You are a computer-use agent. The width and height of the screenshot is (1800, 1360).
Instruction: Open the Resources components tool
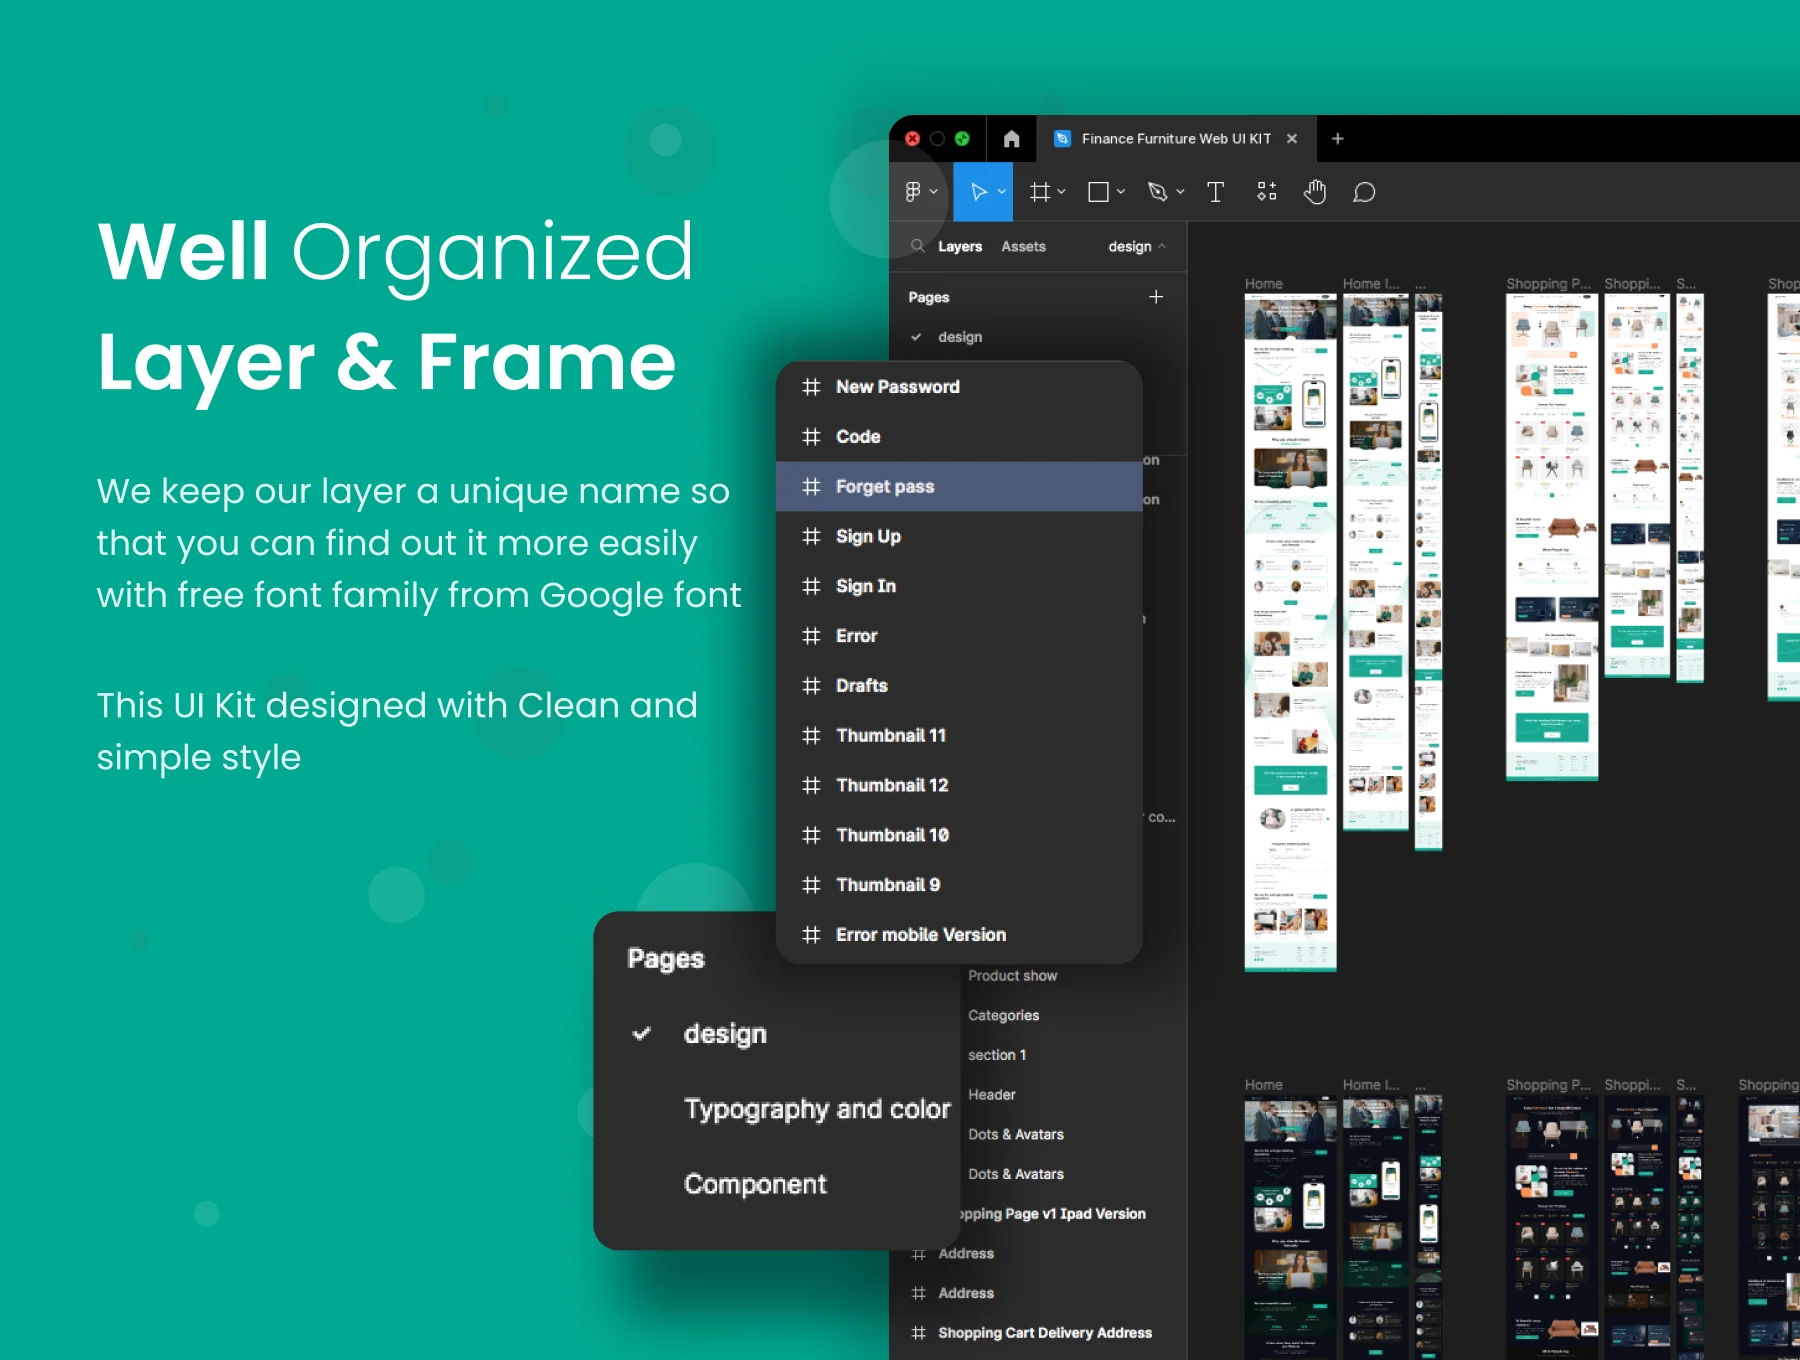[x=1267, y=192]
